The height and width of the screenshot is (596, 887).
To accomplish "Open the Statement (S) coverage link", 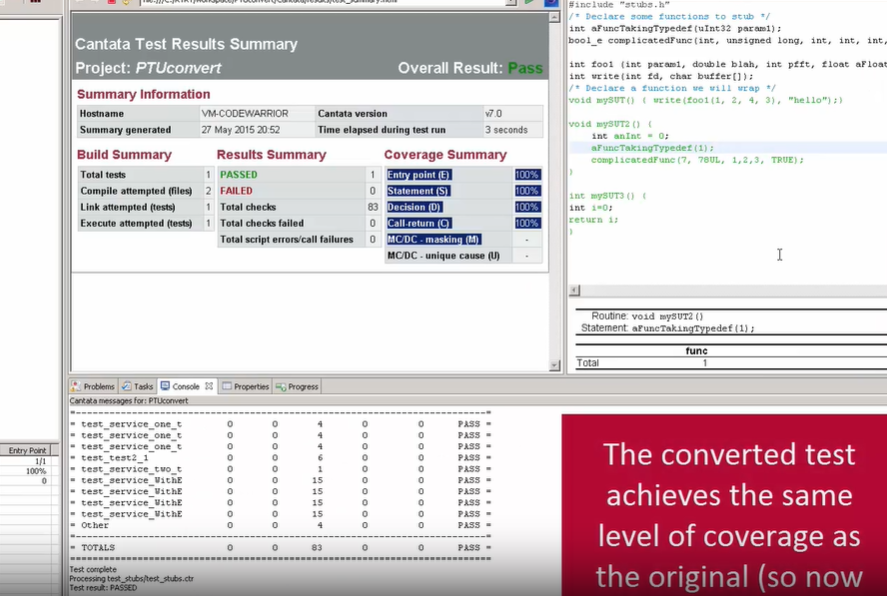I will (x=418, y=191).
